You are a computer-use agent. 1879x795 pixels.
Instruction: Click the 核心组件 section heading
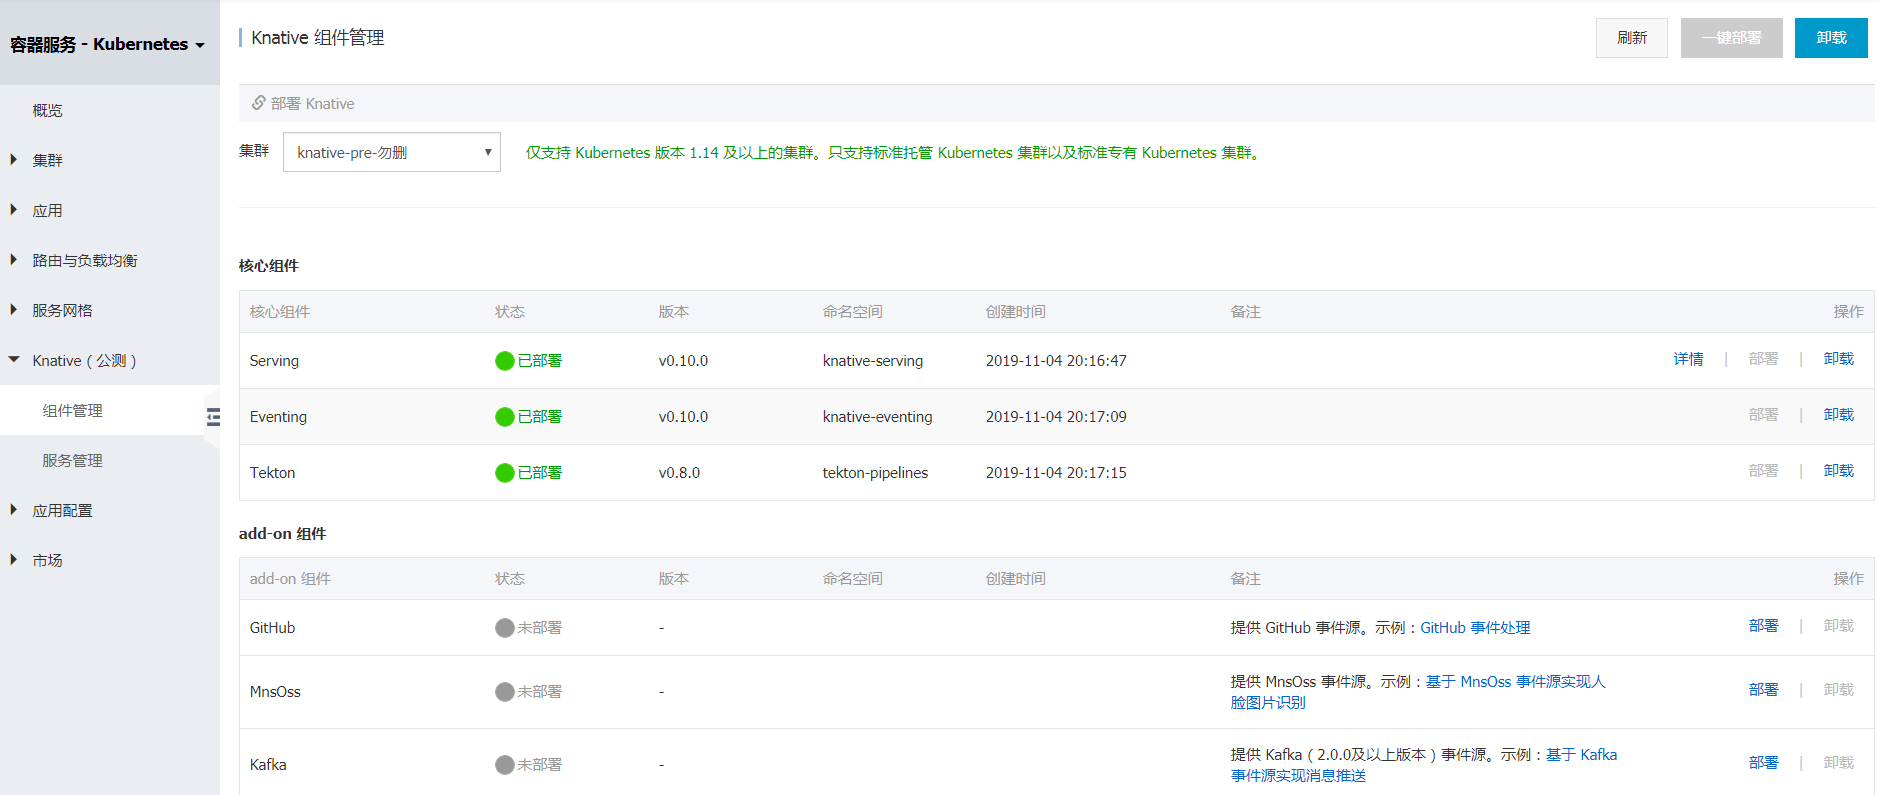(x=268, y=266)
